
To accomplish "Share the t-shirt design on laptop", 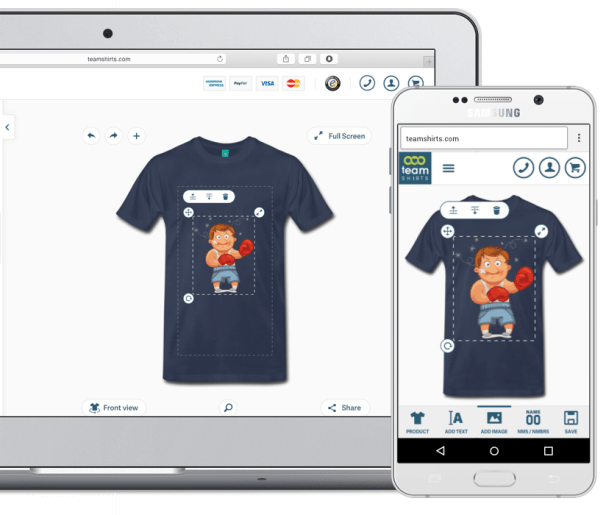I will 345,408.
